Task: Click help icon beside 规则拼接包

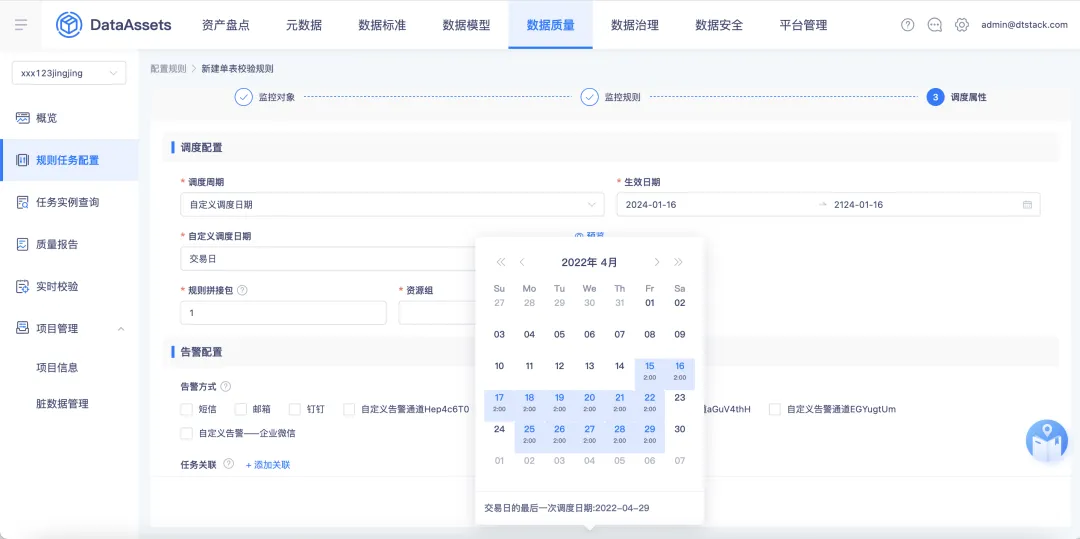Action: (x=242, y=290)
